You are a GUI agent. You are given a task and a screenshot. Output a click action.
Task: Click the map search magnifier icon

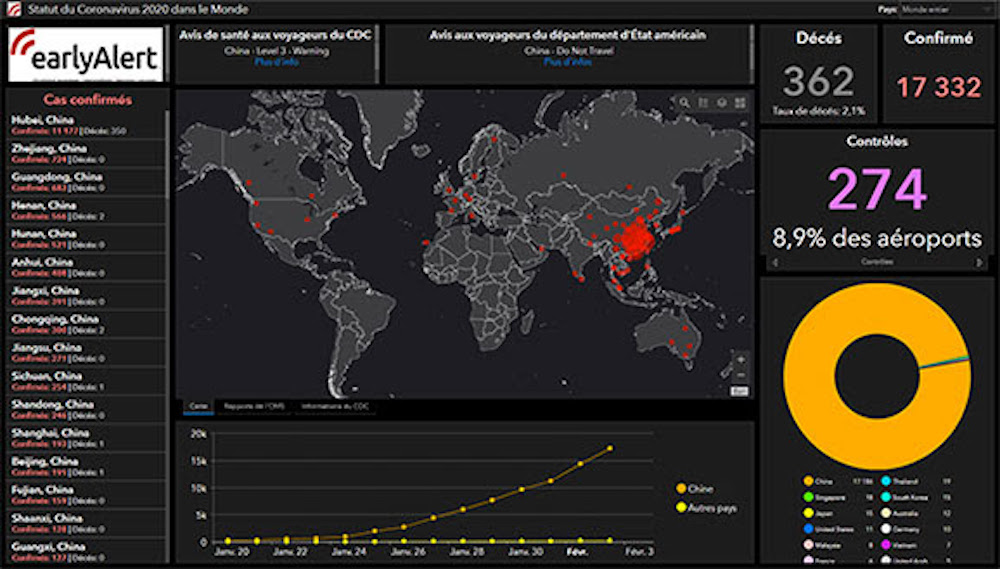click(x=685, y=102)
